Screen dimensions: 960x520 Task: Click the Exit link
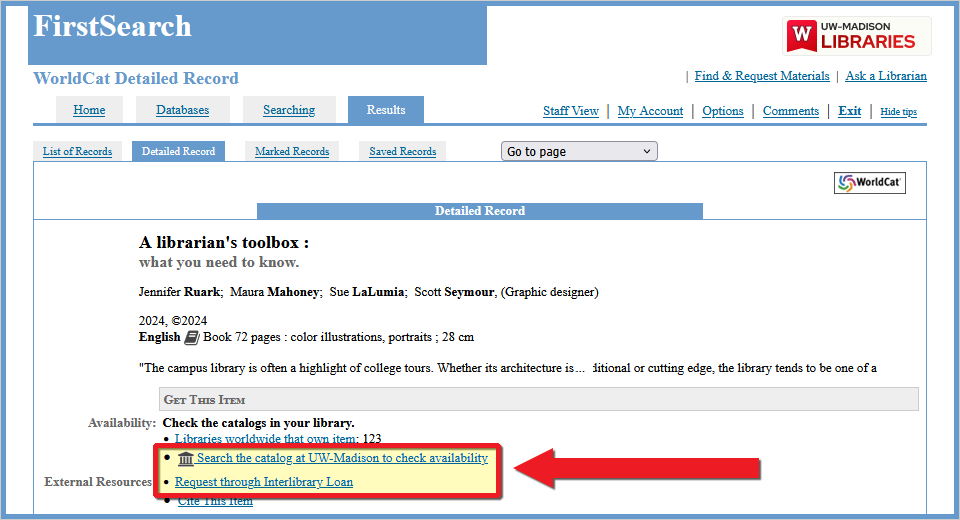[x=850, y=111]
